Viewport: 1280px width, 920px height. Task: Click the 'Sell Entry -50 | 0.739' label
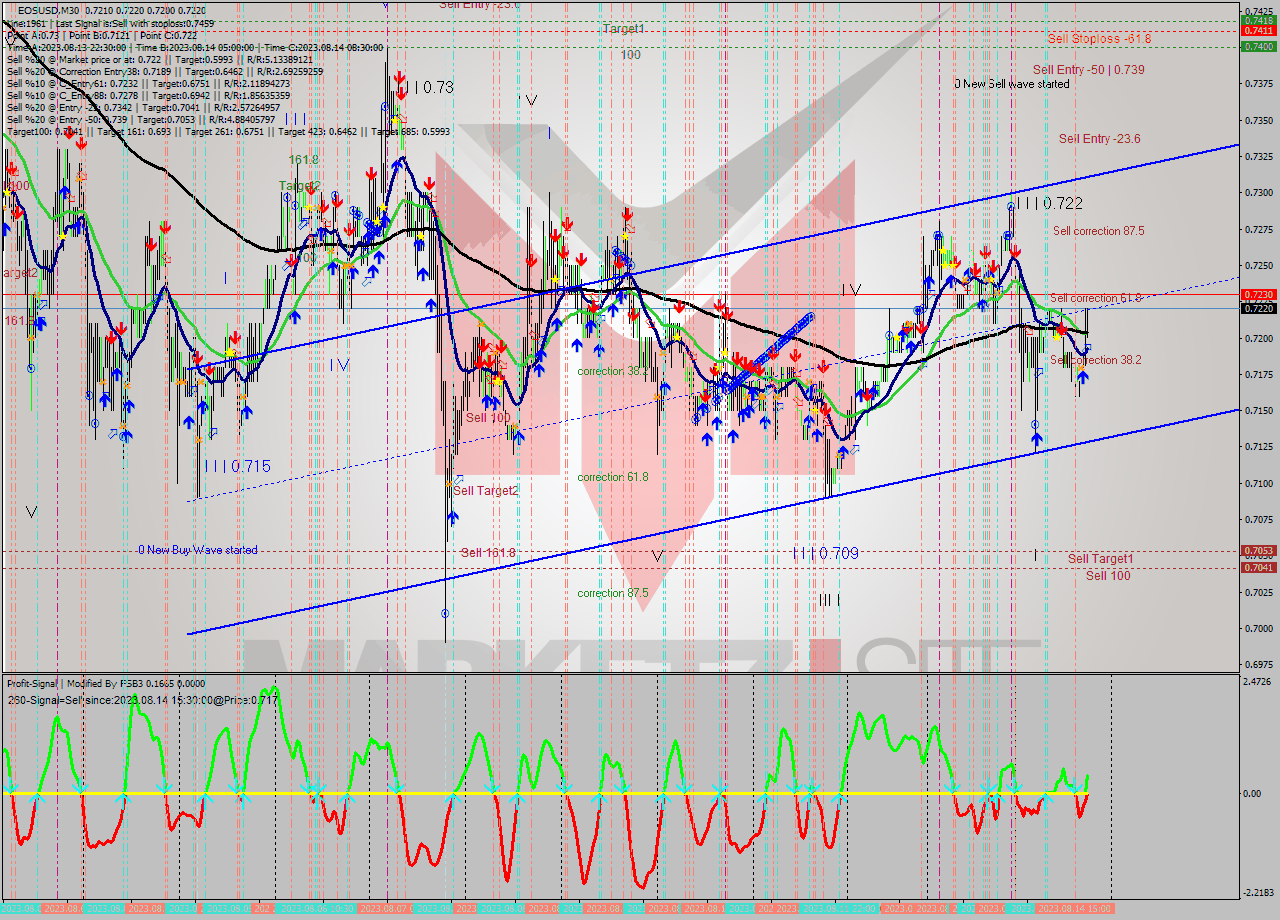[1089, 70]
